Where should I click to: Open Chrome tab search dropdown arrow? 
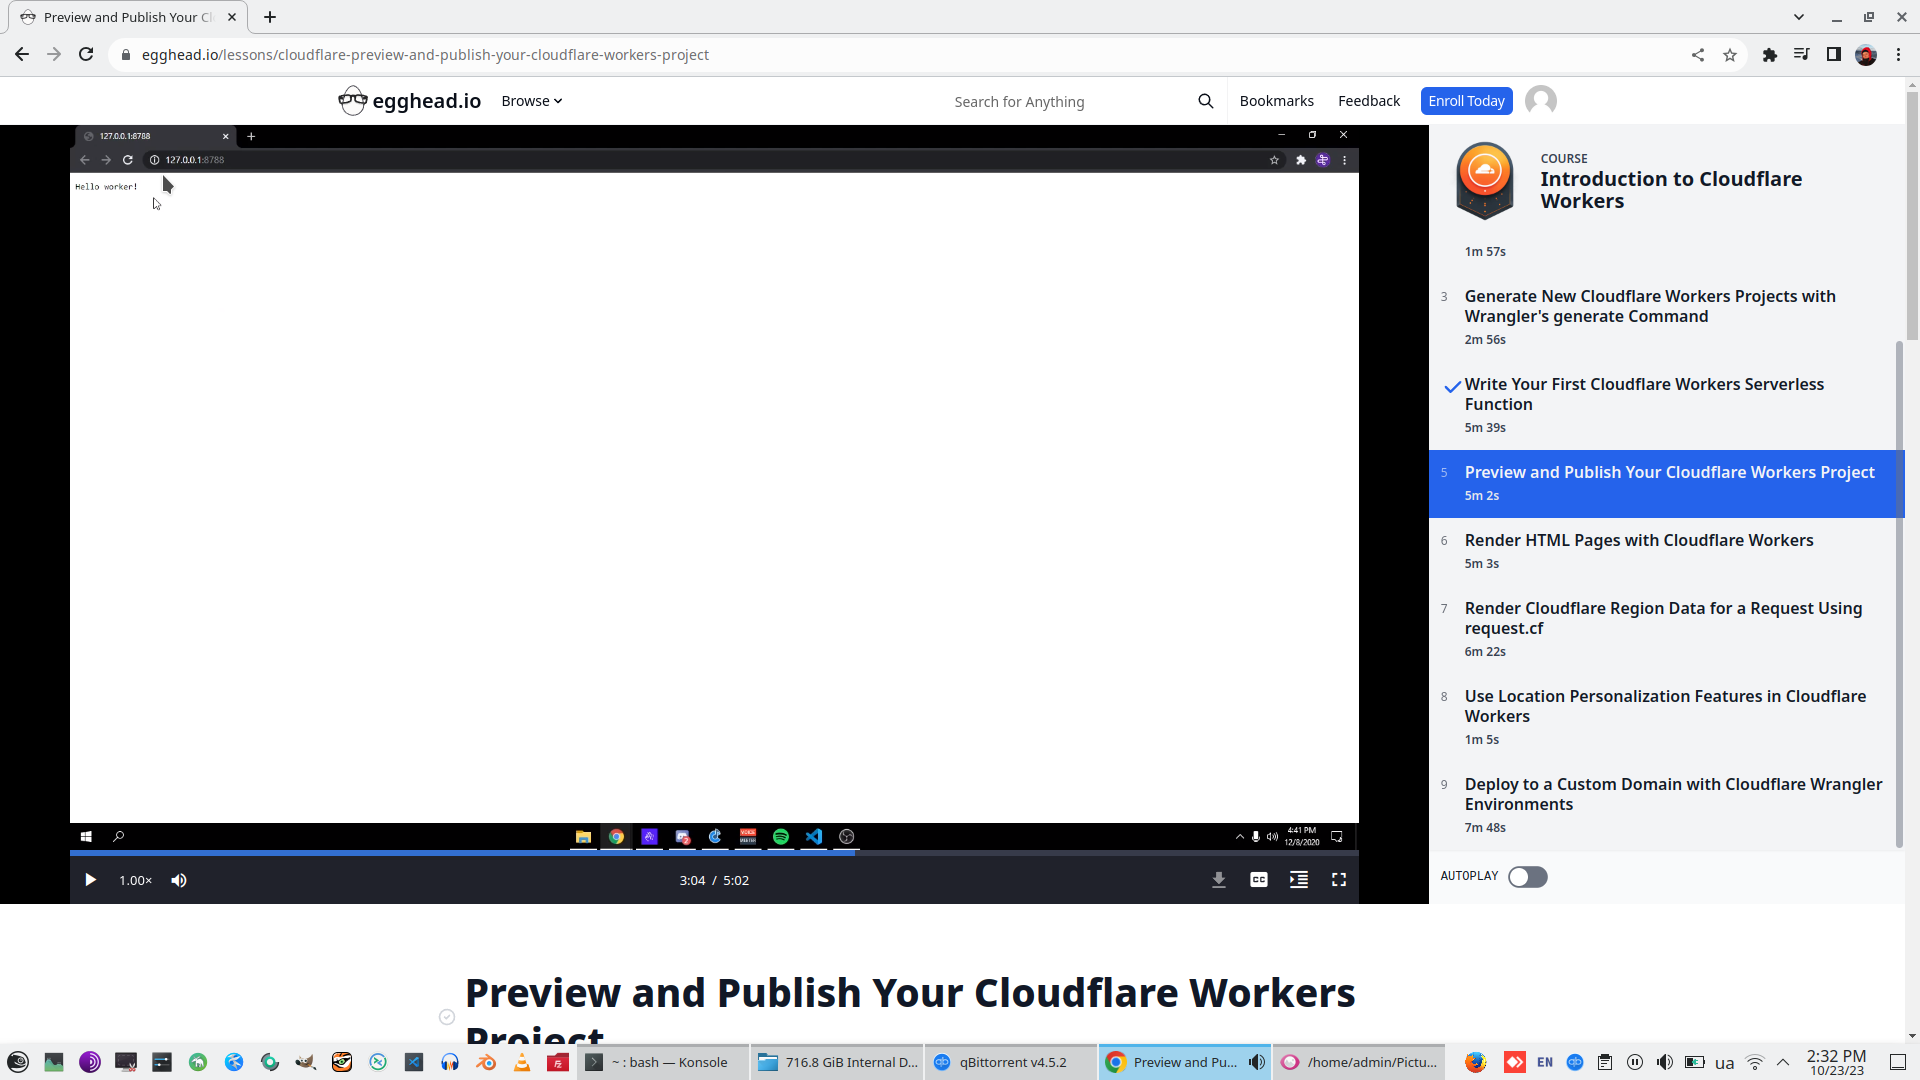click(1798, 17)
